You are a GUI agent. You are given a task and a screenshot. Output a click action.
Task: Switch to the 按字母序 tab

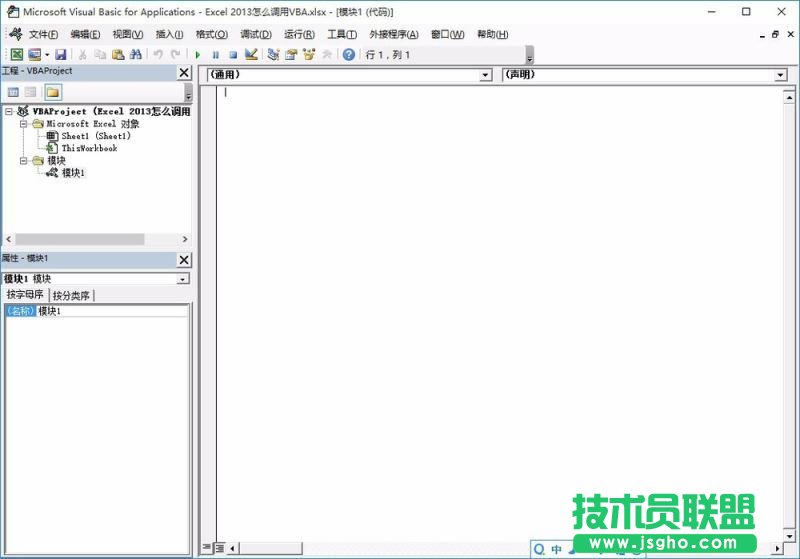coord(25,295)
